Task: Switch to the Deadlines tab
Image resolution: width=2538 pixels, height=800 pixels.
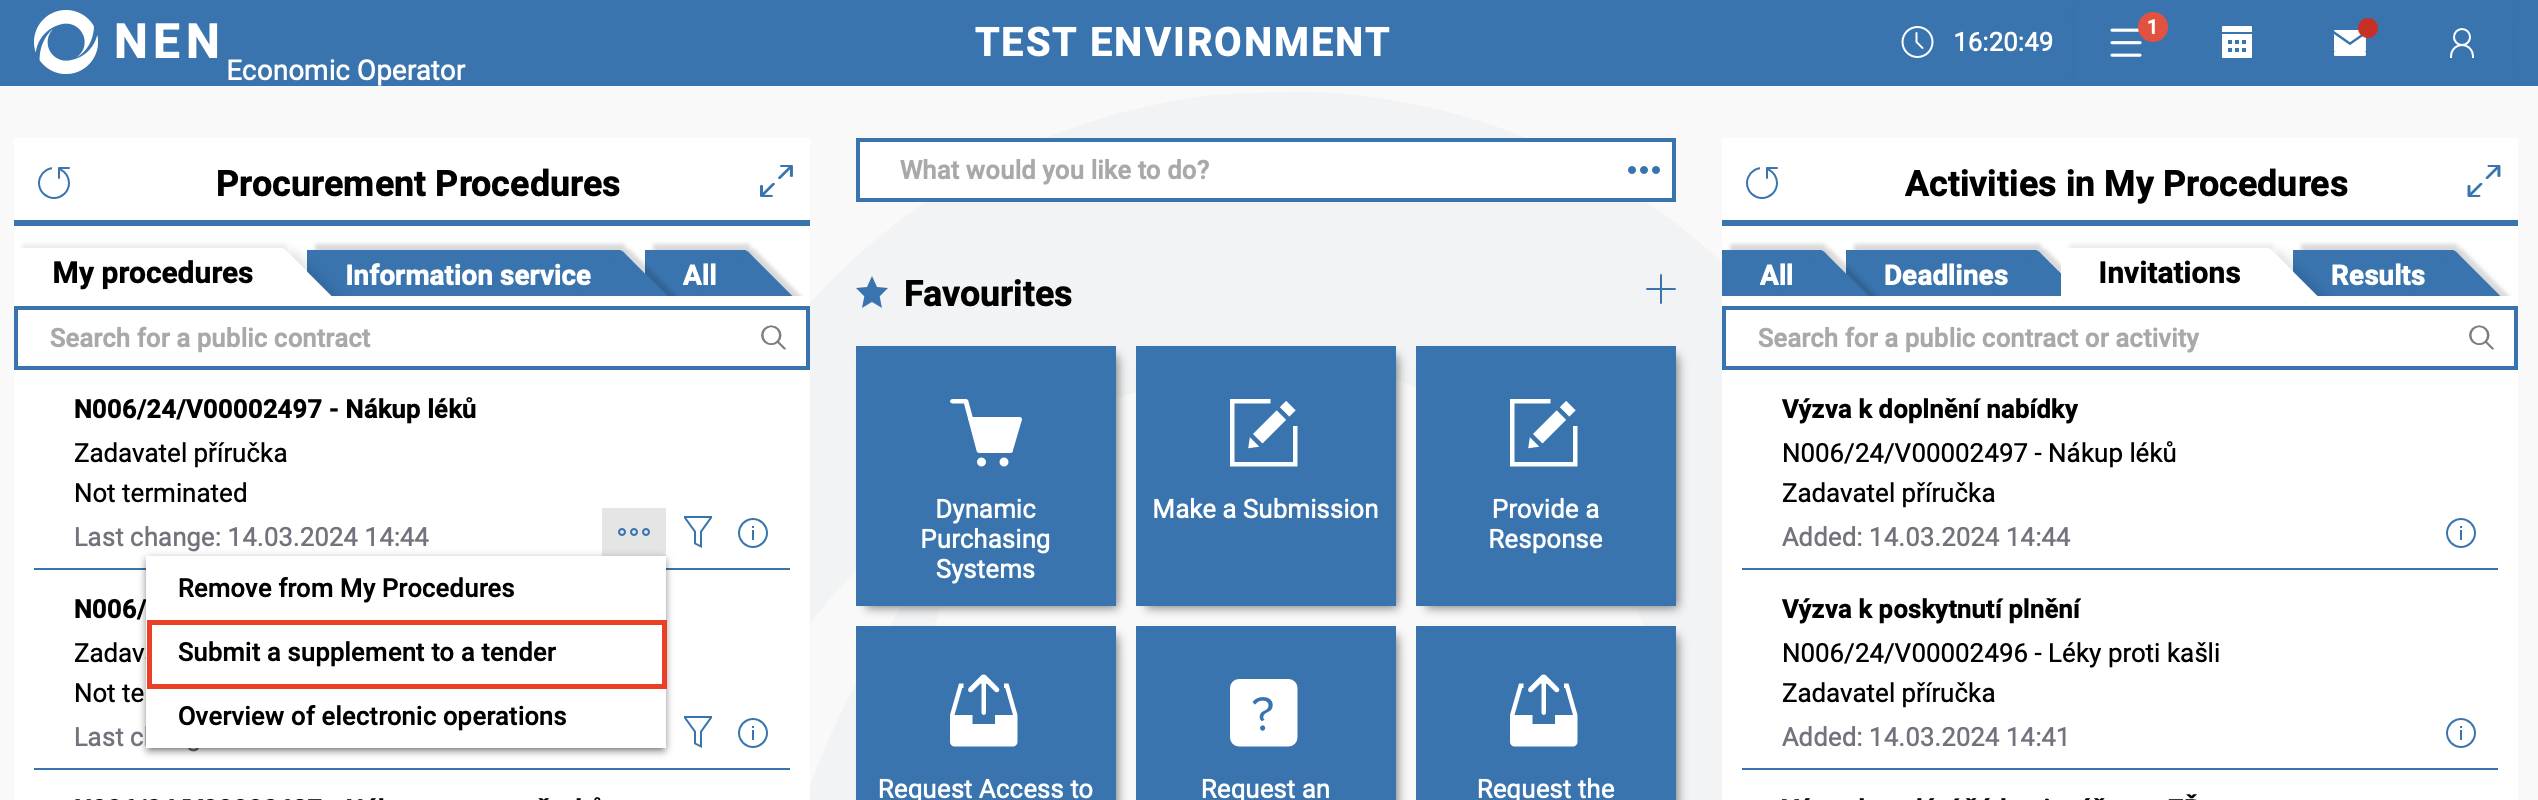Action: tap(1945, 275)
